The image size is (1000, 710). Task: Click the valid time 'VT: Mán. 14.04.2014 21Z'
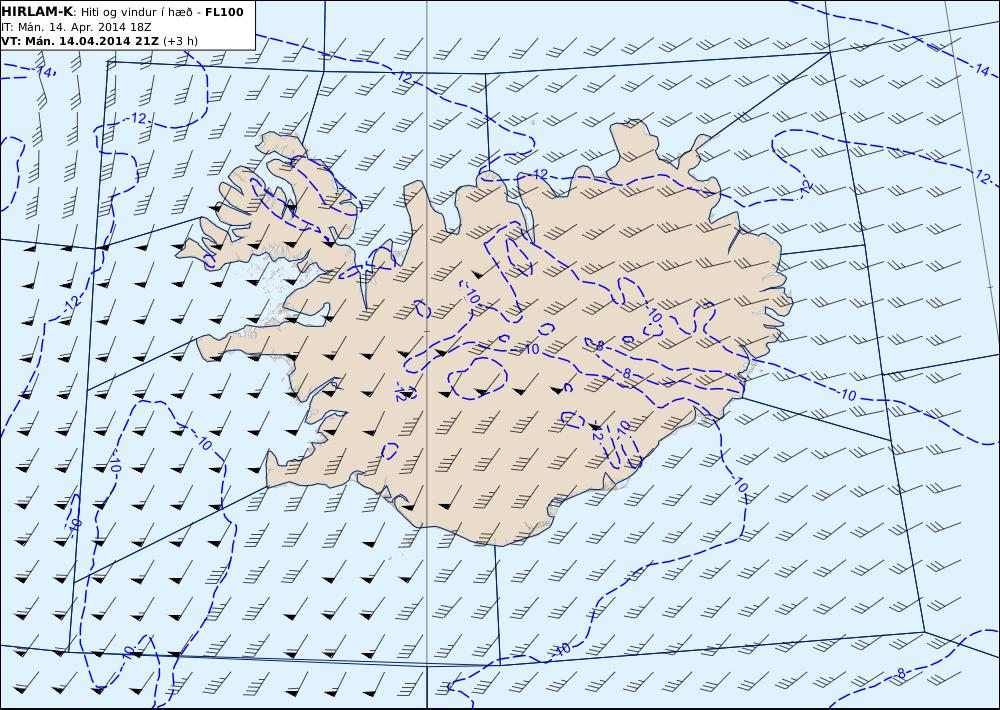coord(80,41)
